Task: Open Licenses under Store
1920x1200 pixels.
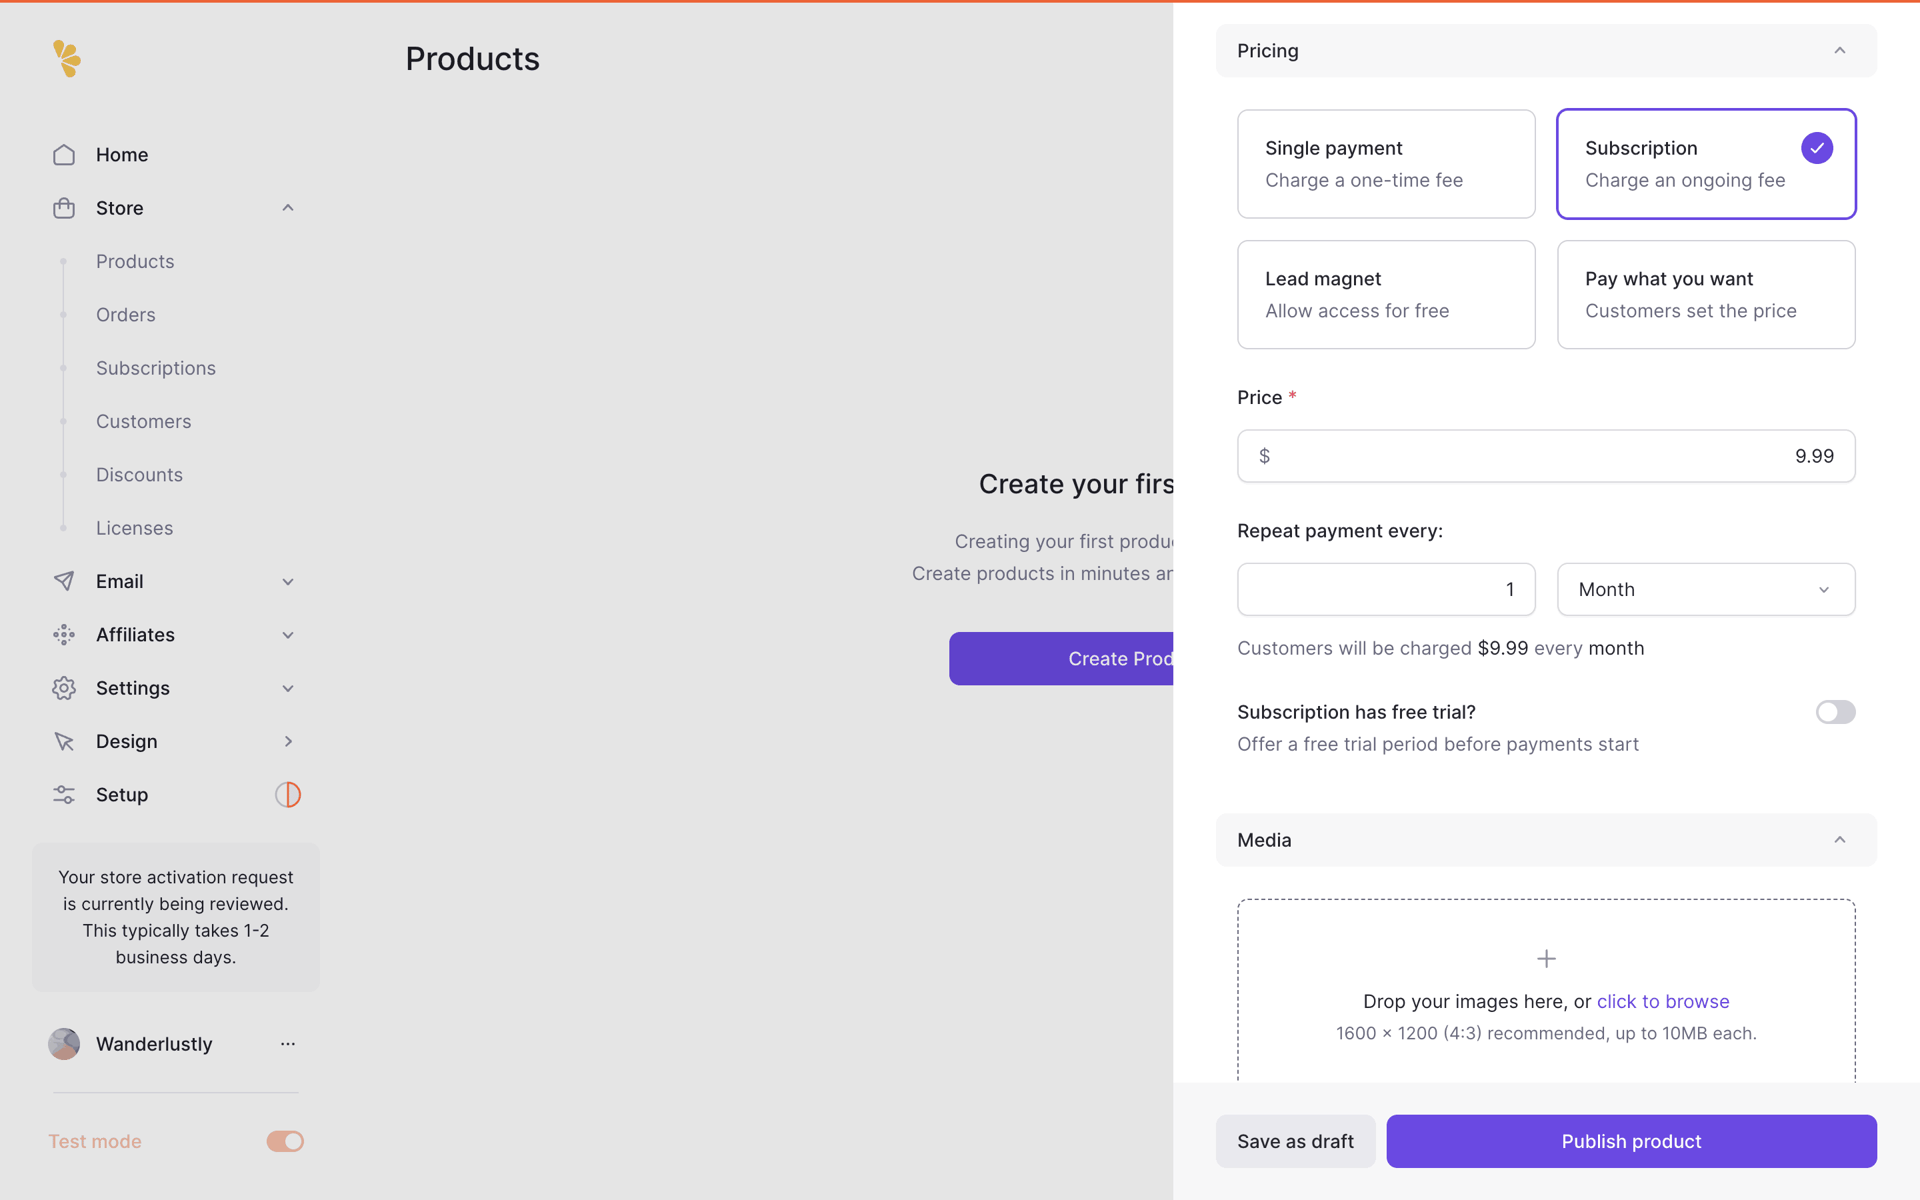Action: (134, 528)
